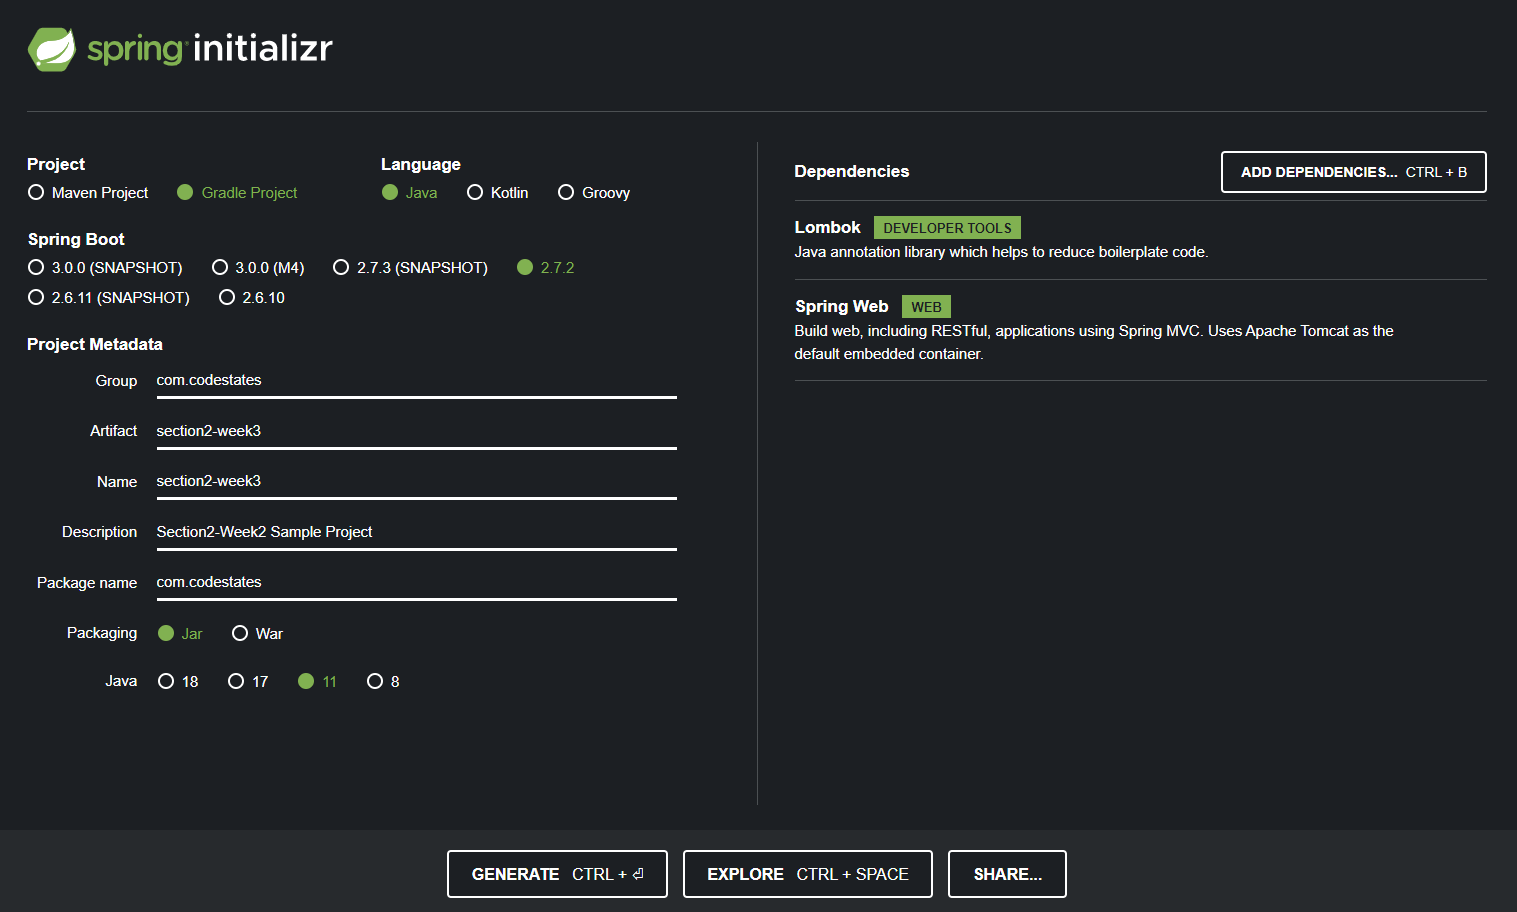Choose Java as the language
This screenshot has height=912, width=1517.
(x=410, y=192)
